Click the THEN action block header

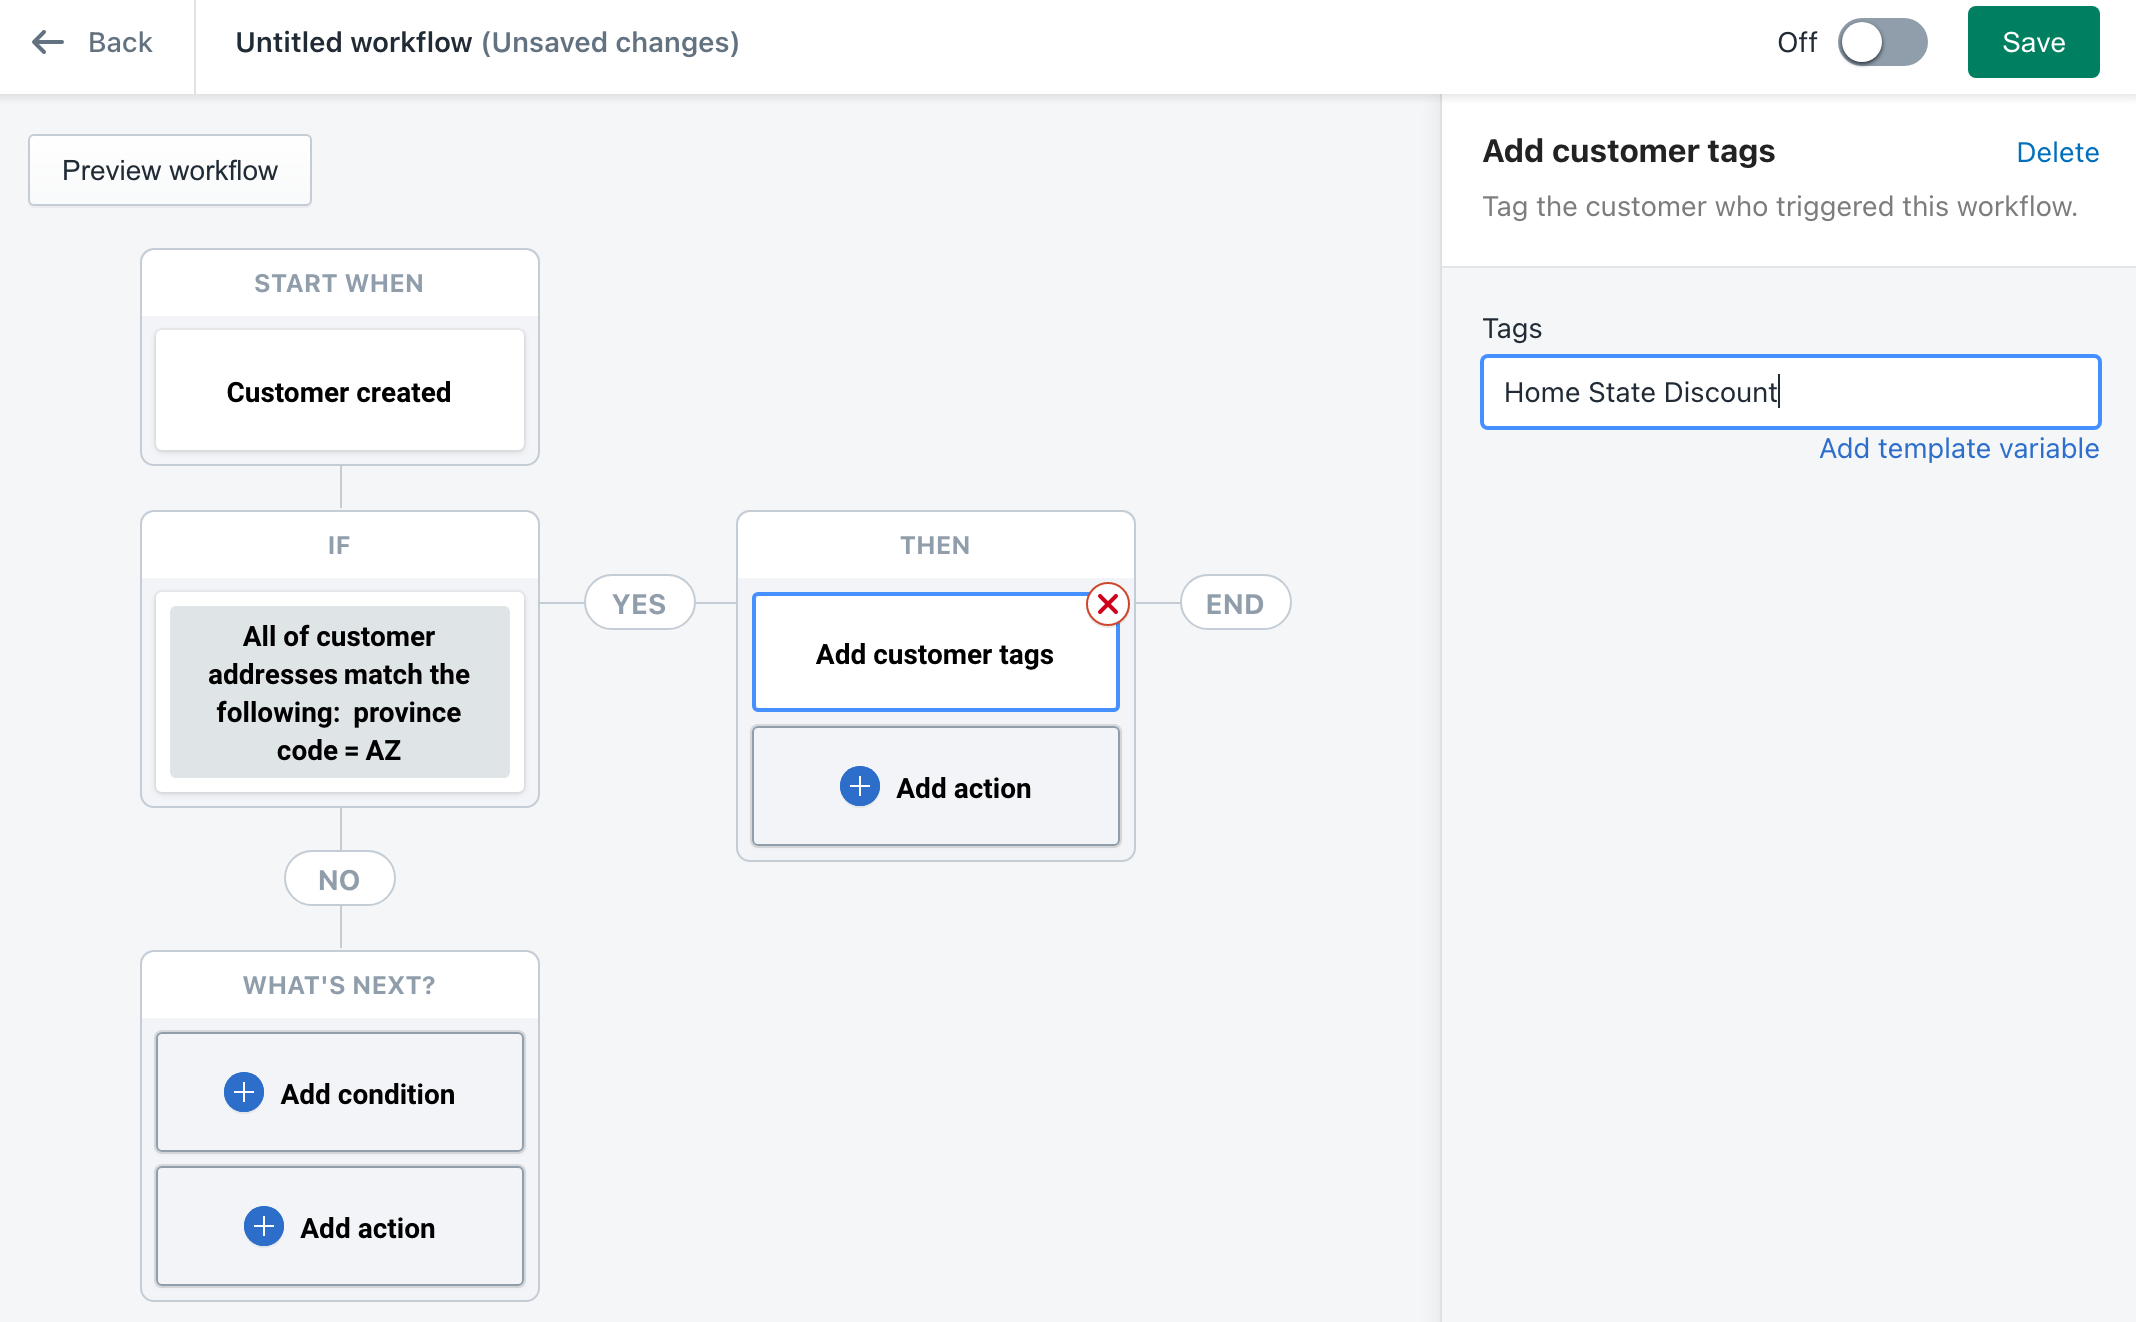click(935, 545)
